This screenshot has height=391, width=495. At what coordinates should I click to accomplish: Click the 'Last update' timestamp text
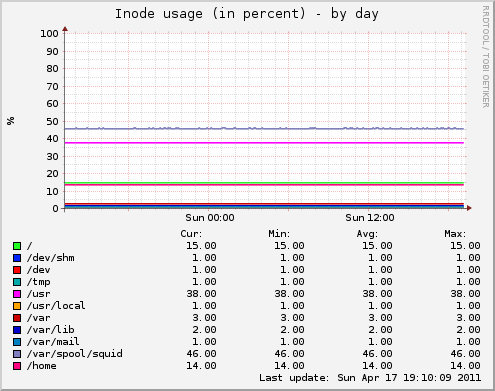370,378
